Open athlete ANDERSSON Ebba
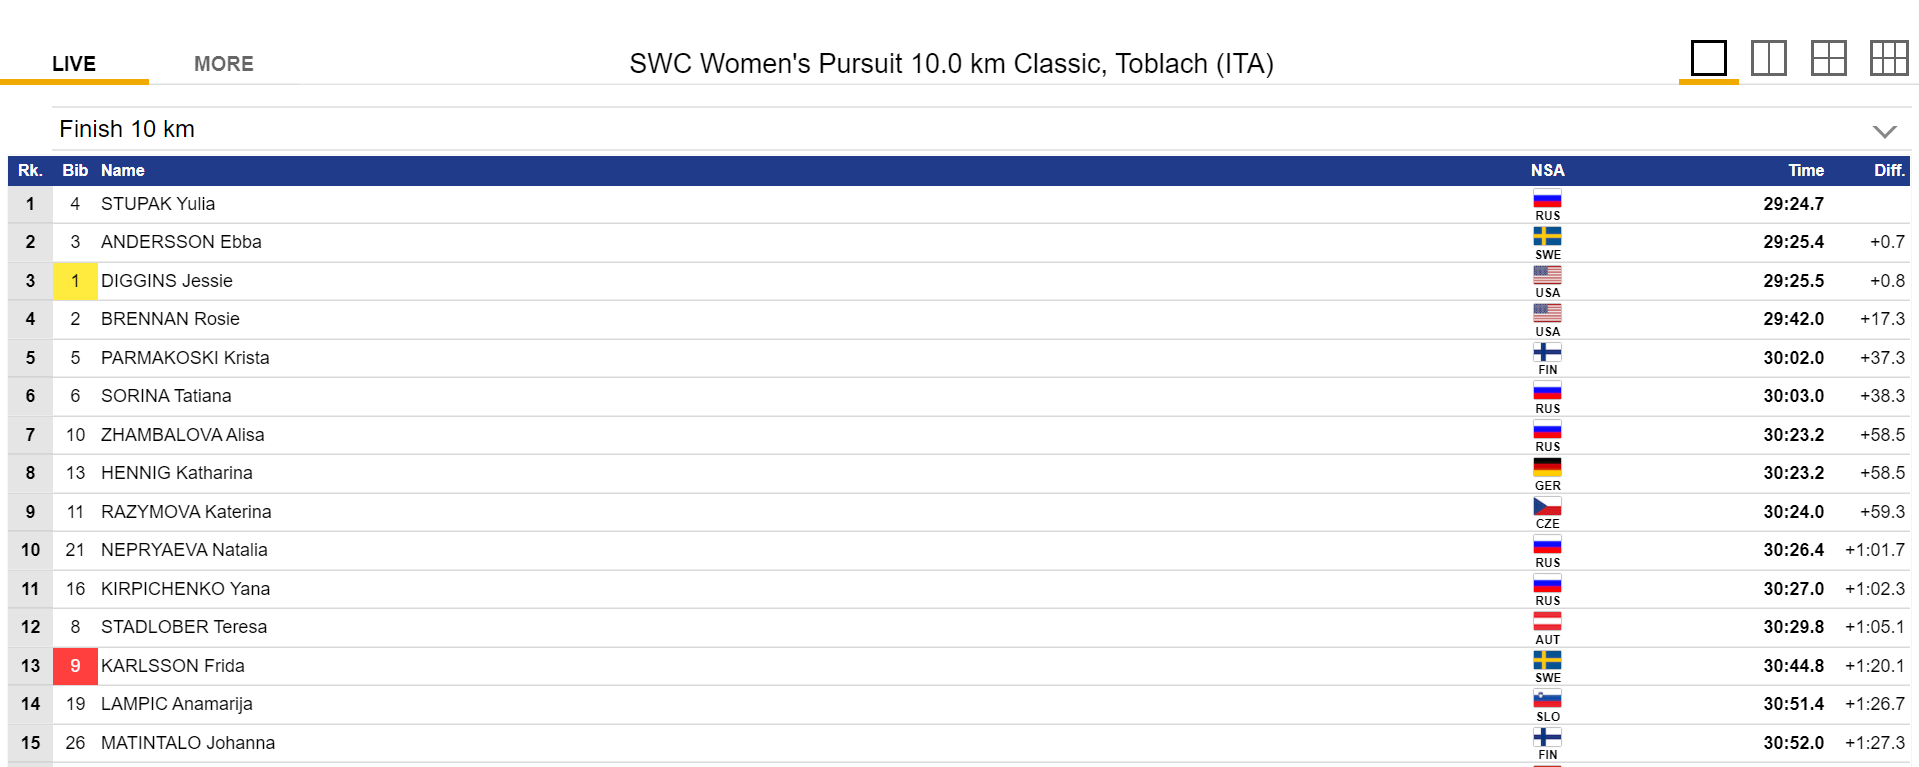This screenshot has height=767, width=1919. (181, 242)
